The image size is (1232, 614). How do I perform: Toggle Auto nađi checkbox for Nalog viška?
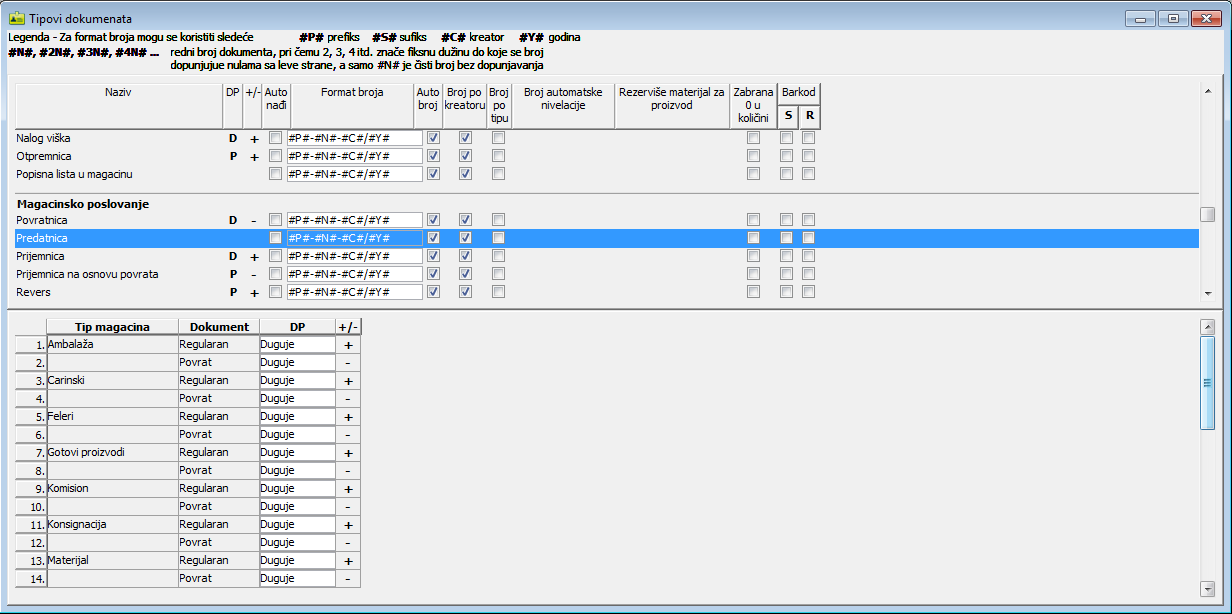[275, 138]
